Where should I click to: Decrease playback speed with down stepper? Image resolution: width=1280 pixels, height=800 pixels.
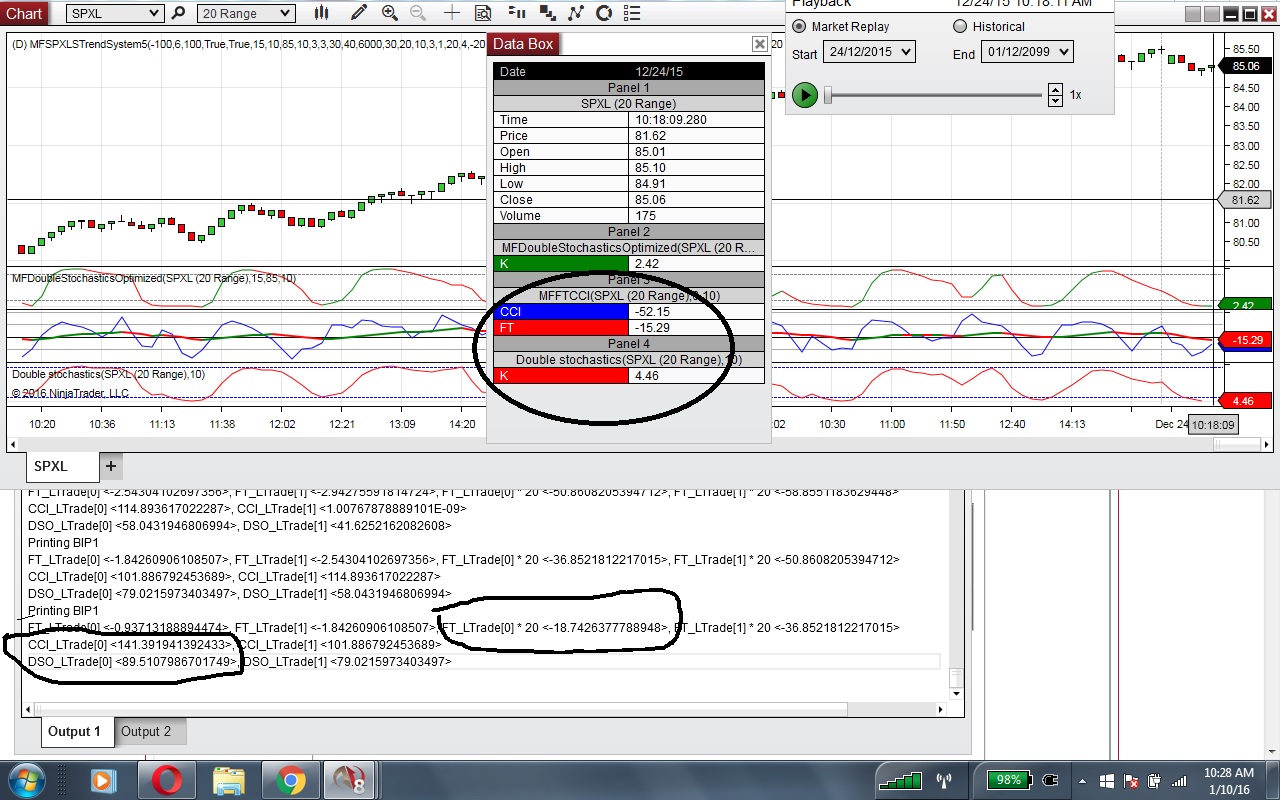tap(1055, 100)
